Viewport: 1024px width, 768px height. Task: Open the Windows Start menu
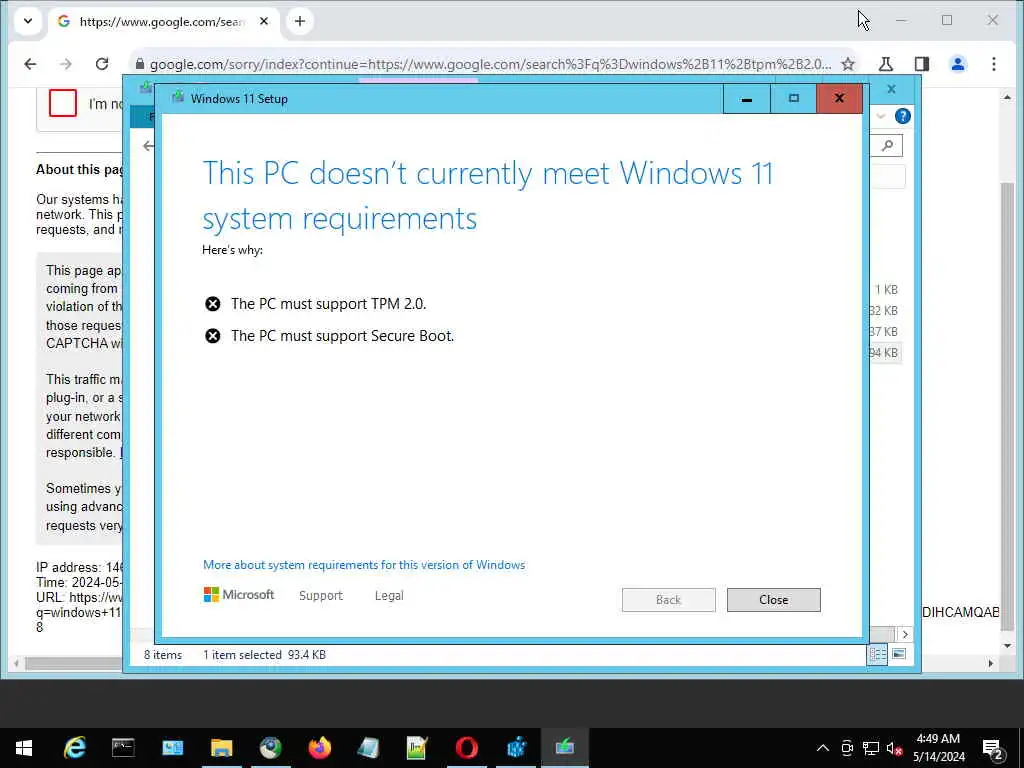[24, 748]
